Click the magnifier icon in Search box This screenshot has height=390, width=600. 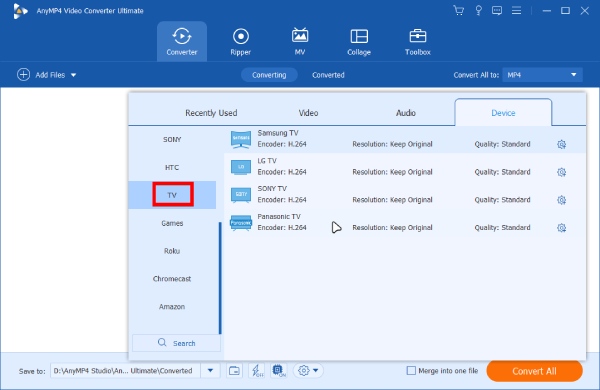pos(162,343)
